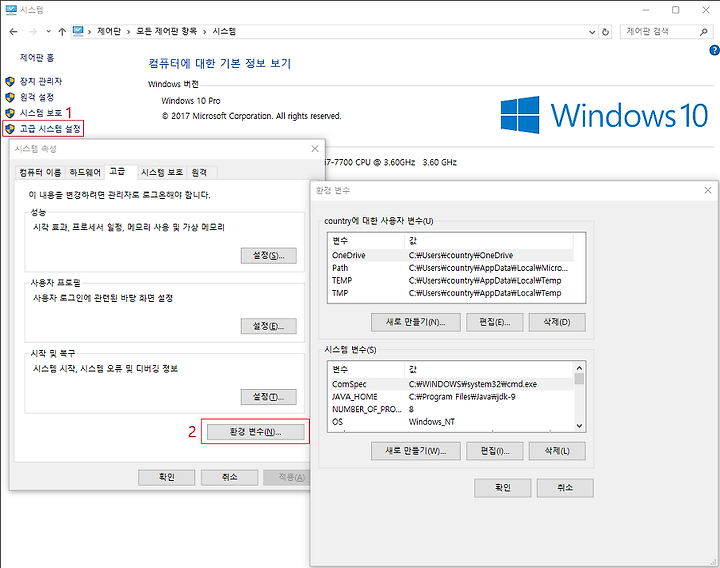Edit user variable with 편집(E)...
The image size is (720, 568).
(x=495, y=322)
